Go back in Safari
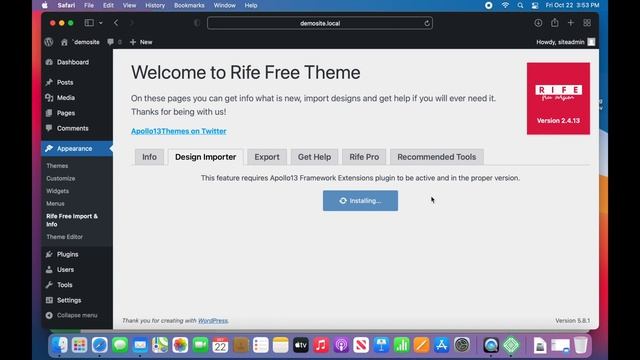The image size is (640, 360). click(x=116, y=23)
